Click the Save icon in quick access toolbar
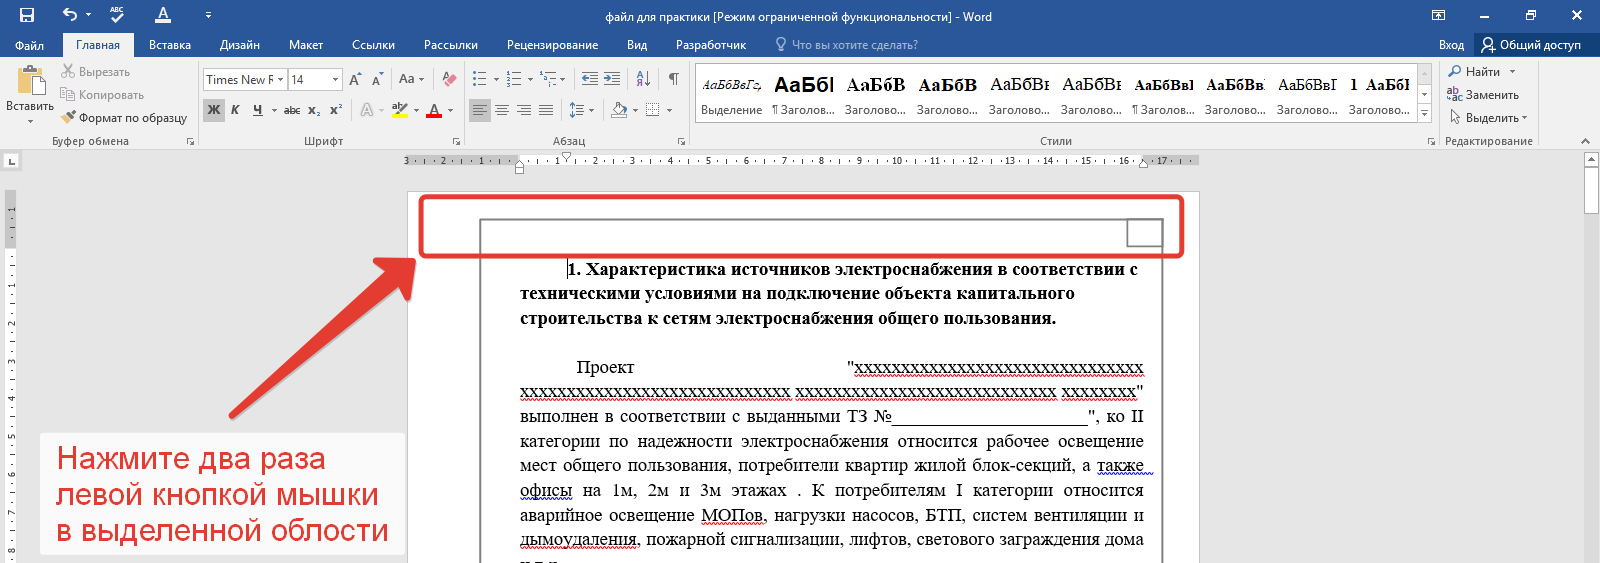 [27, 15]
